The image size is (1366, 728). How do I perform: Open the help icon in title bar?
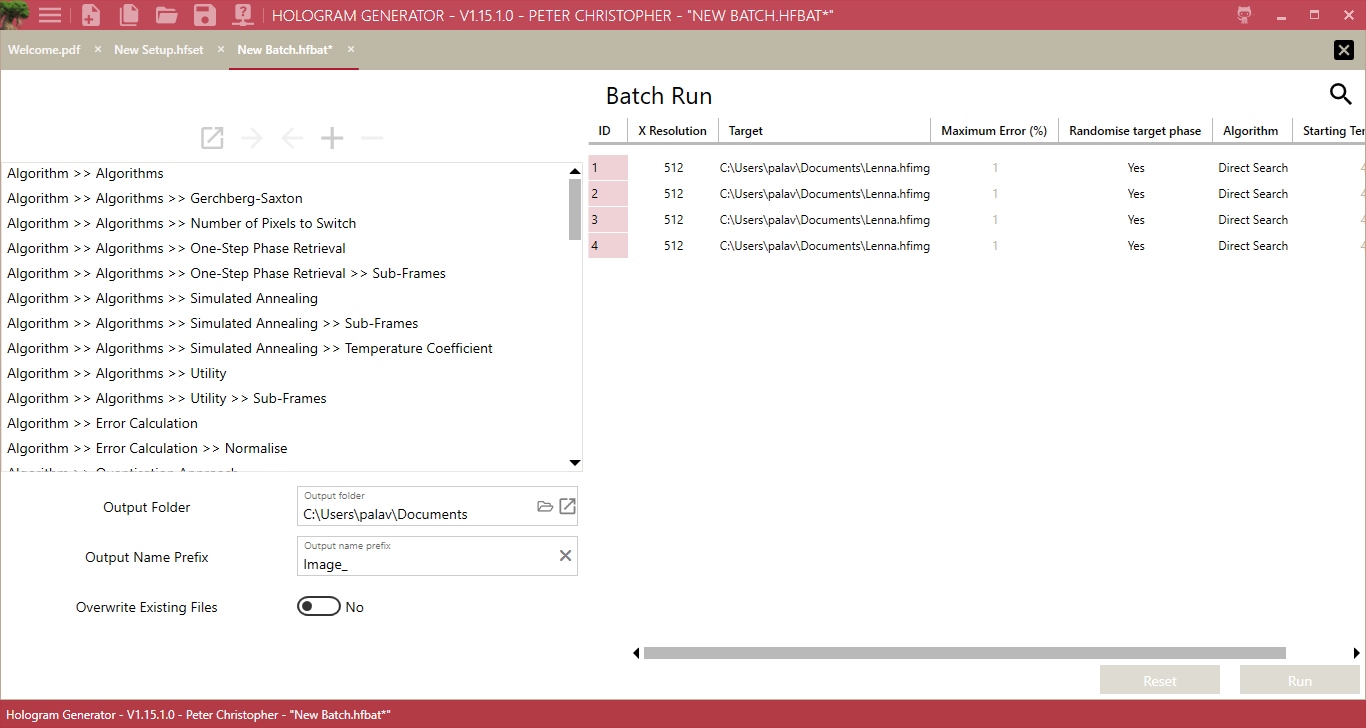click(243, 15)
